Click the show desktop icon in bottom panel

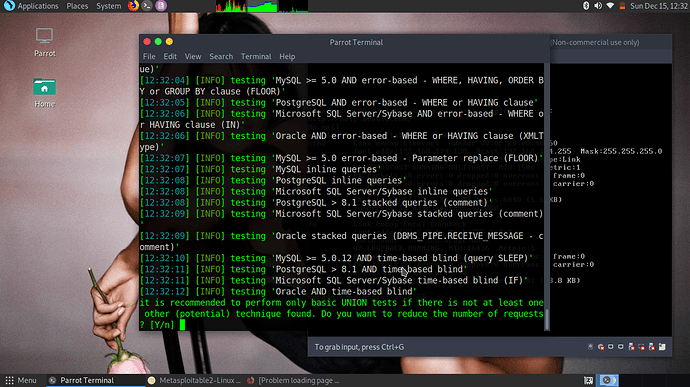588,380
